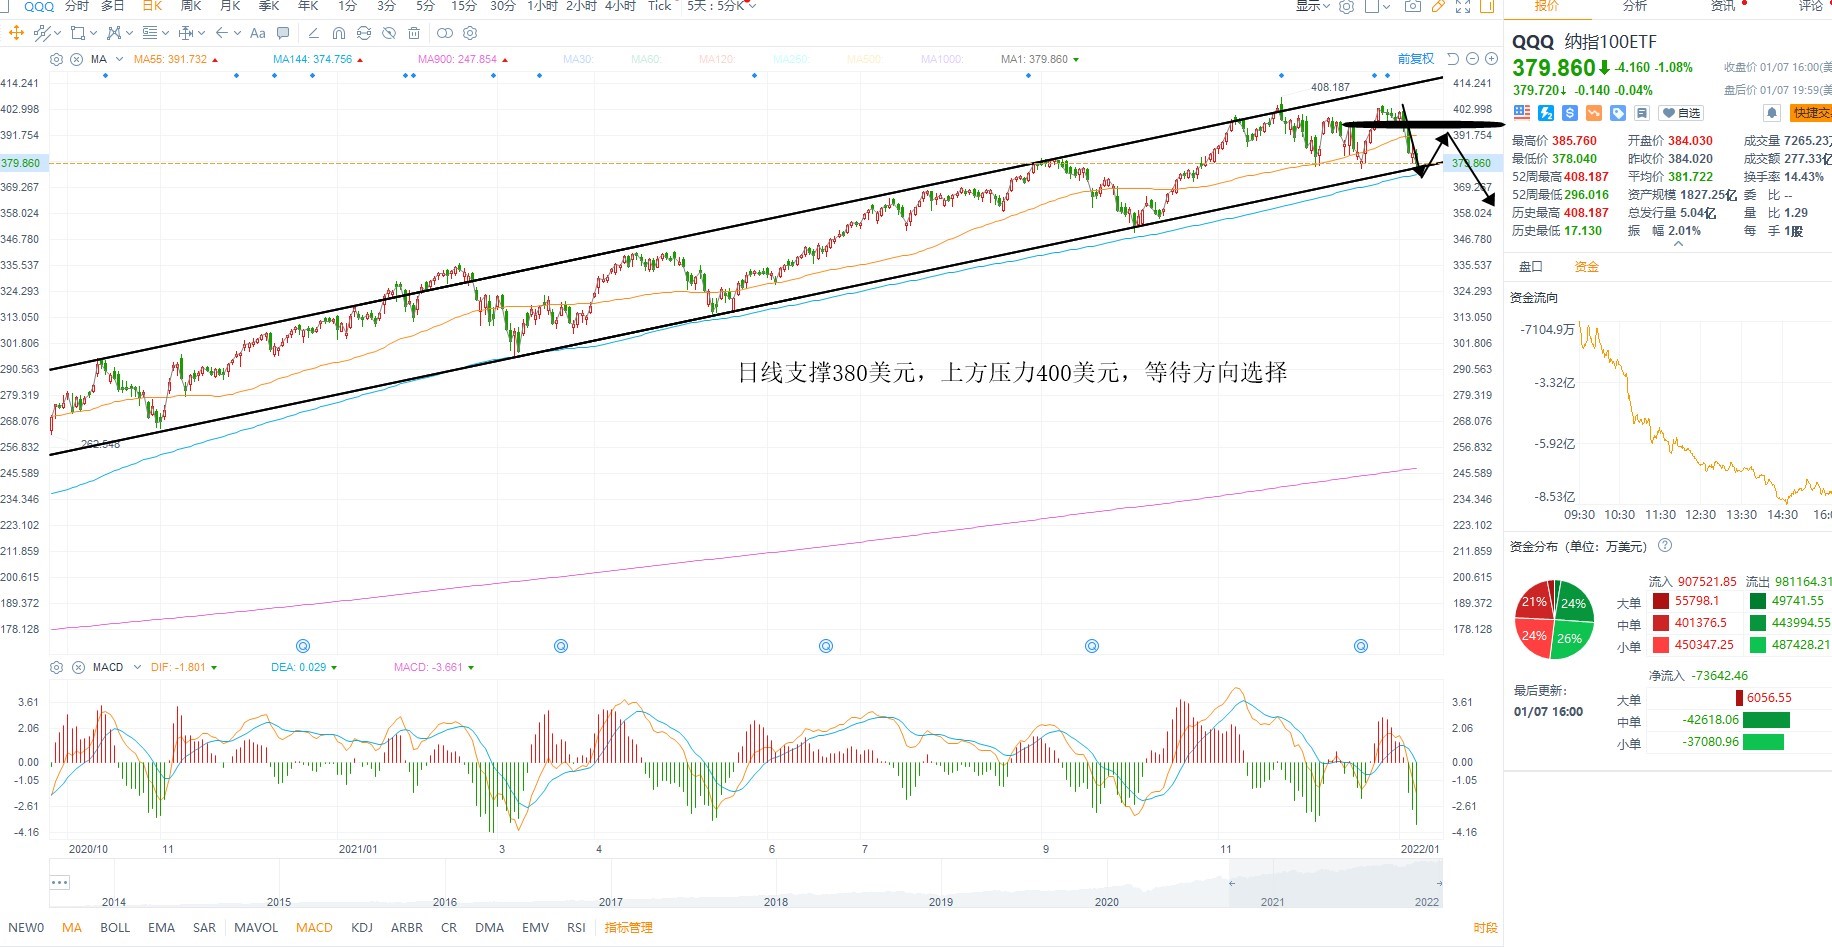The width and height of the screenshot is (1832, 947).
Task: Toggle the faded MA30 line
Action: coord(577,59)
